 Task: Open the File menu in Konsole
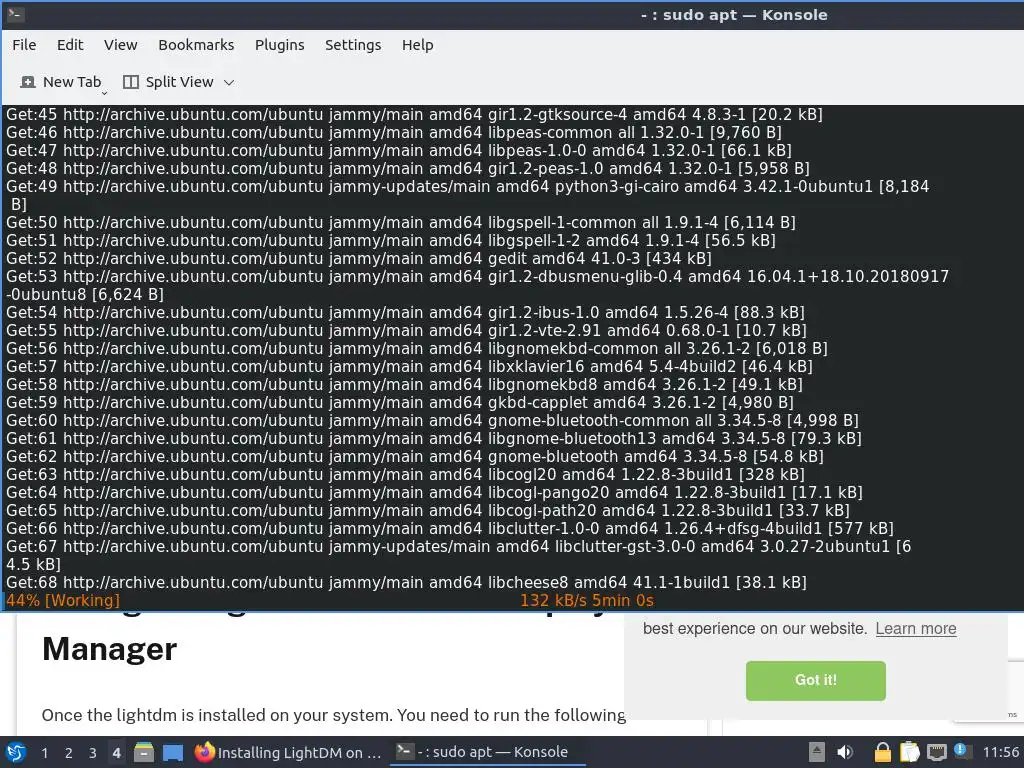24,45
